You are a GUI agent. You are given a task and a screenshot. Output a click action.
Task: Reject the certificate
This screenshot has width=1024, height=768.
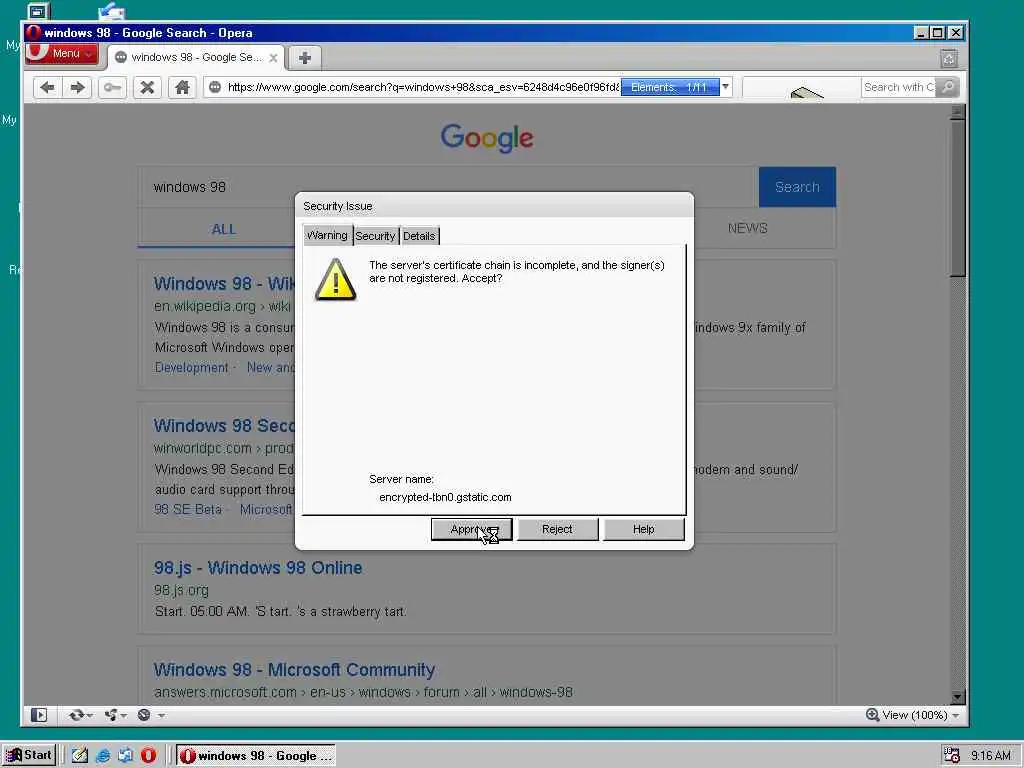[557, 529]
